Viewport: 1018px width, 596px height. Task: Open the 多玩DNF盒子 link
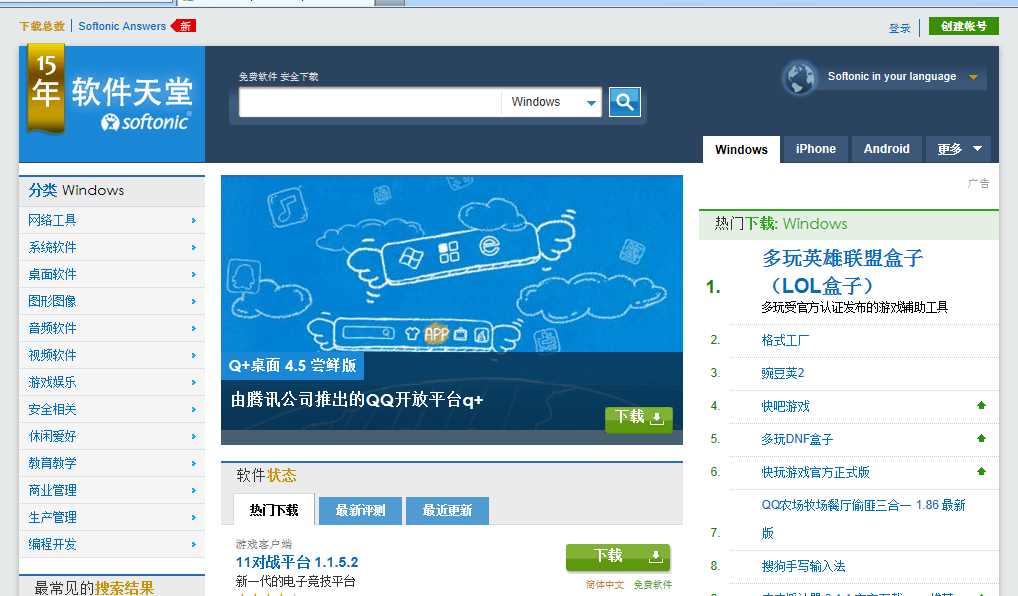click(797, 440)
